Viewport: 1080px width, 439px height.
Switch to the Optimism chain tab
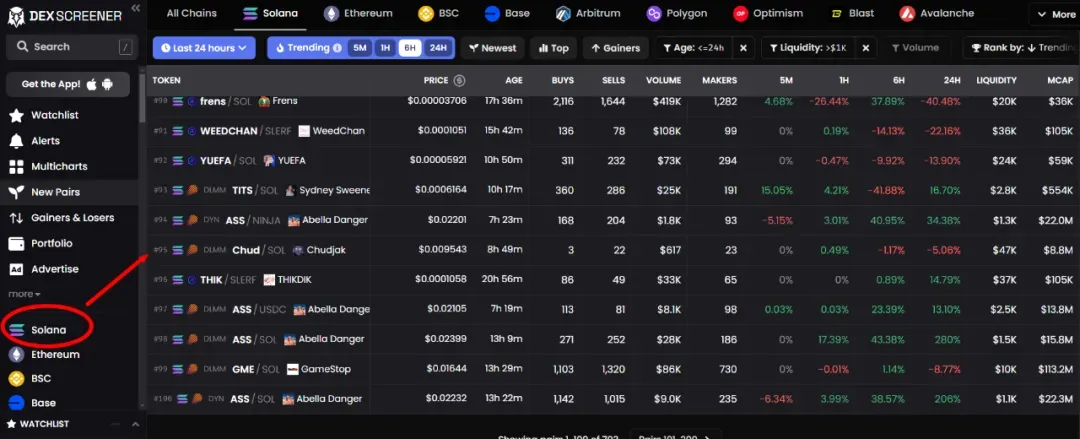pyautogui.click(x=768, y=13)
